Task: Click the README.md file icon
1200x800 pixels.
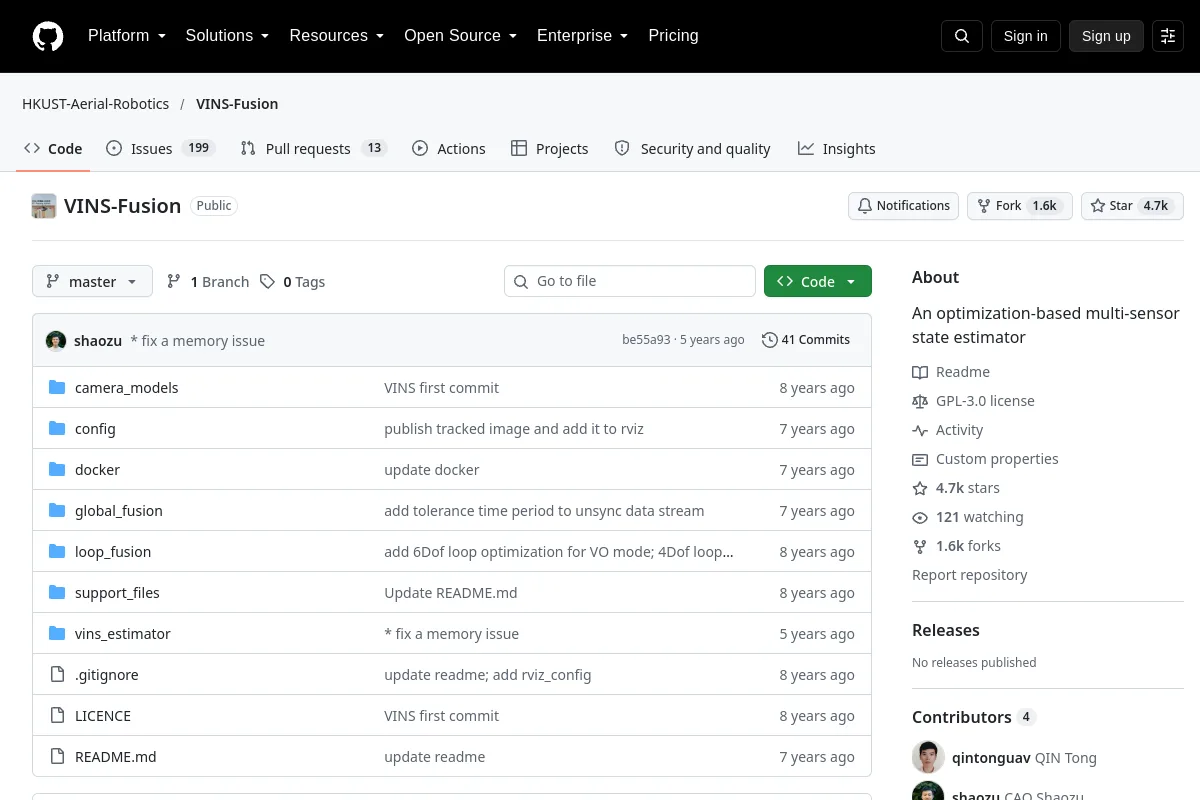Action: point(57,757)
